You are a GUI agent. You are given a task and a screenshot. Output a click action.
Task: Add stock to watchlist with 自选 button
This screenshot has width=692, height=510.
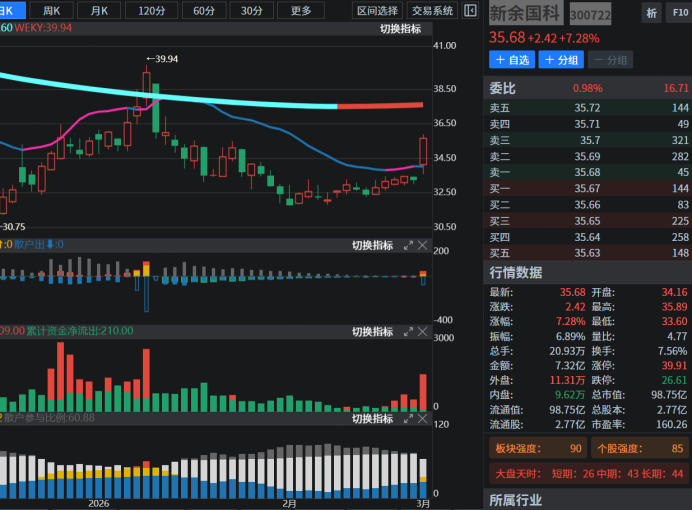[x=512, y=60]
